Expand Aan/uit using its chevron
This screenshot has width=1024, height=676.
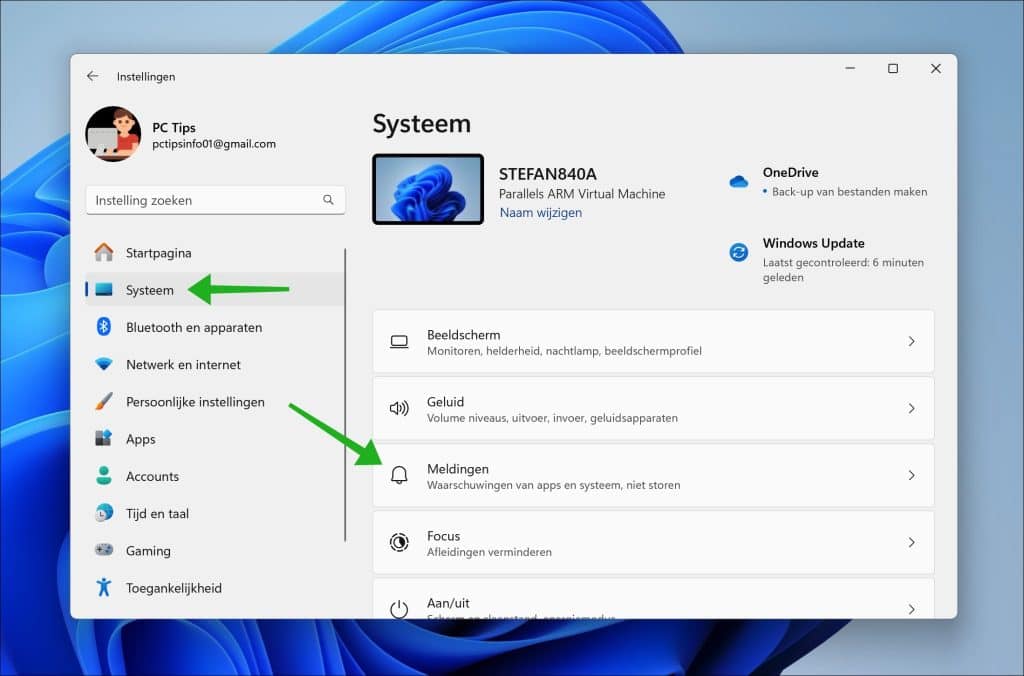pos(911,609)
